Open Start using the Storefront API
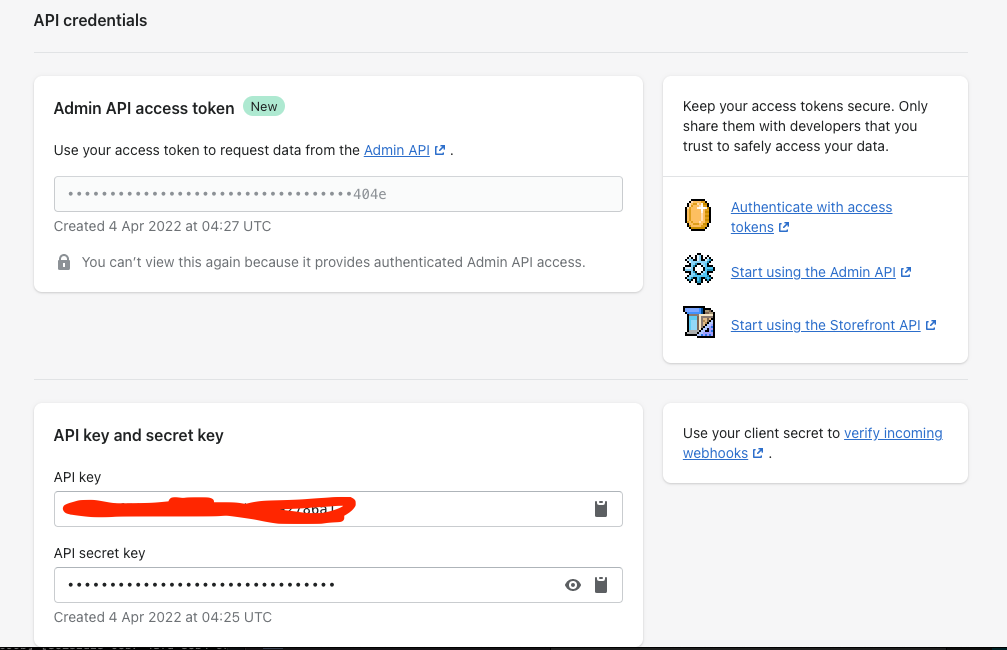The image size is (1007, 650). click(x=825, y=324)
